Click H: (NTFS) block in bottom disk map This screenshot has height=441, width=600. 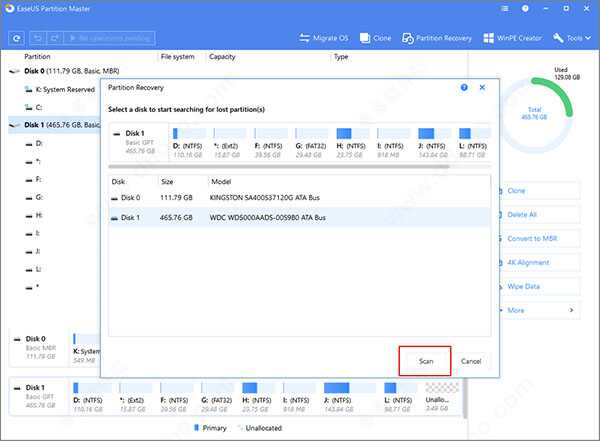click(x=258, y=397)
